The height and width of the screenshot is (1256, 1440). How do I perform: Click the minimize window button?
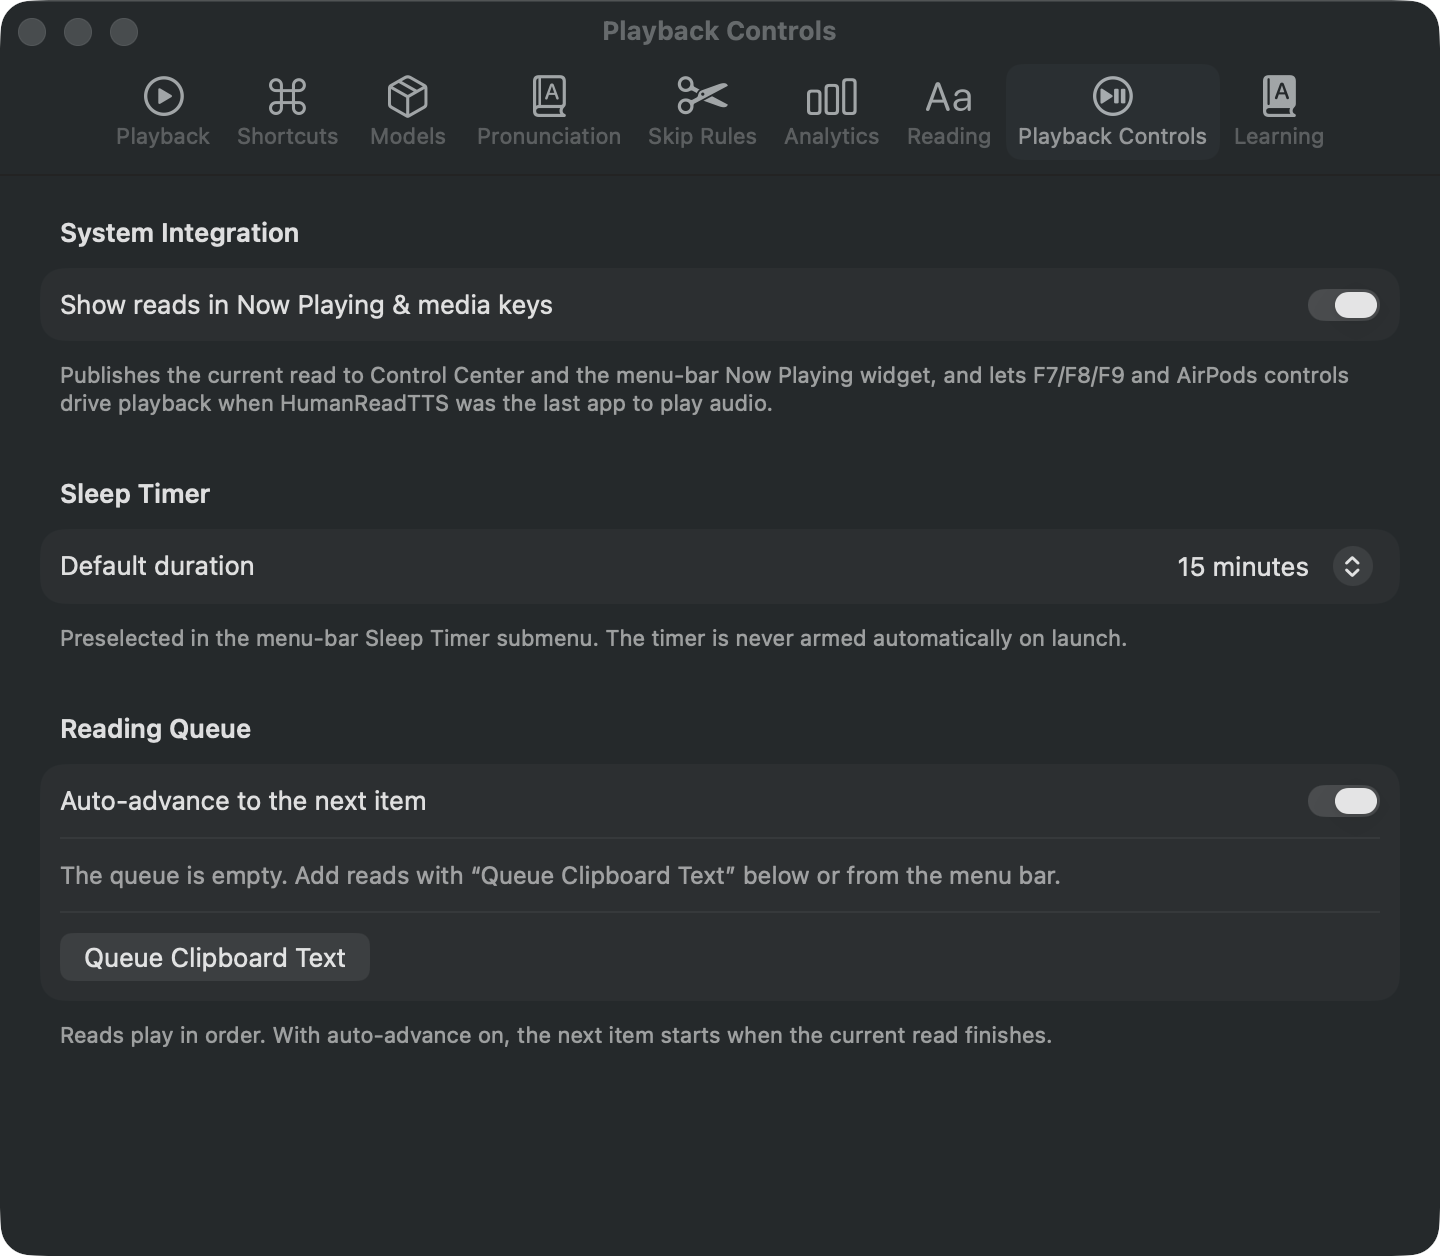tap(78, 32)
